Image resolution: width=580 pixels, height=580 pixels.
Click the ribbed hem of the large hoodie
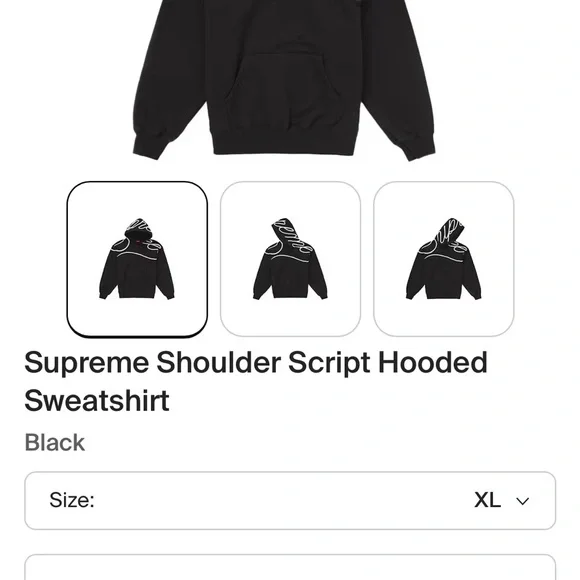click(x=284, y=141)
